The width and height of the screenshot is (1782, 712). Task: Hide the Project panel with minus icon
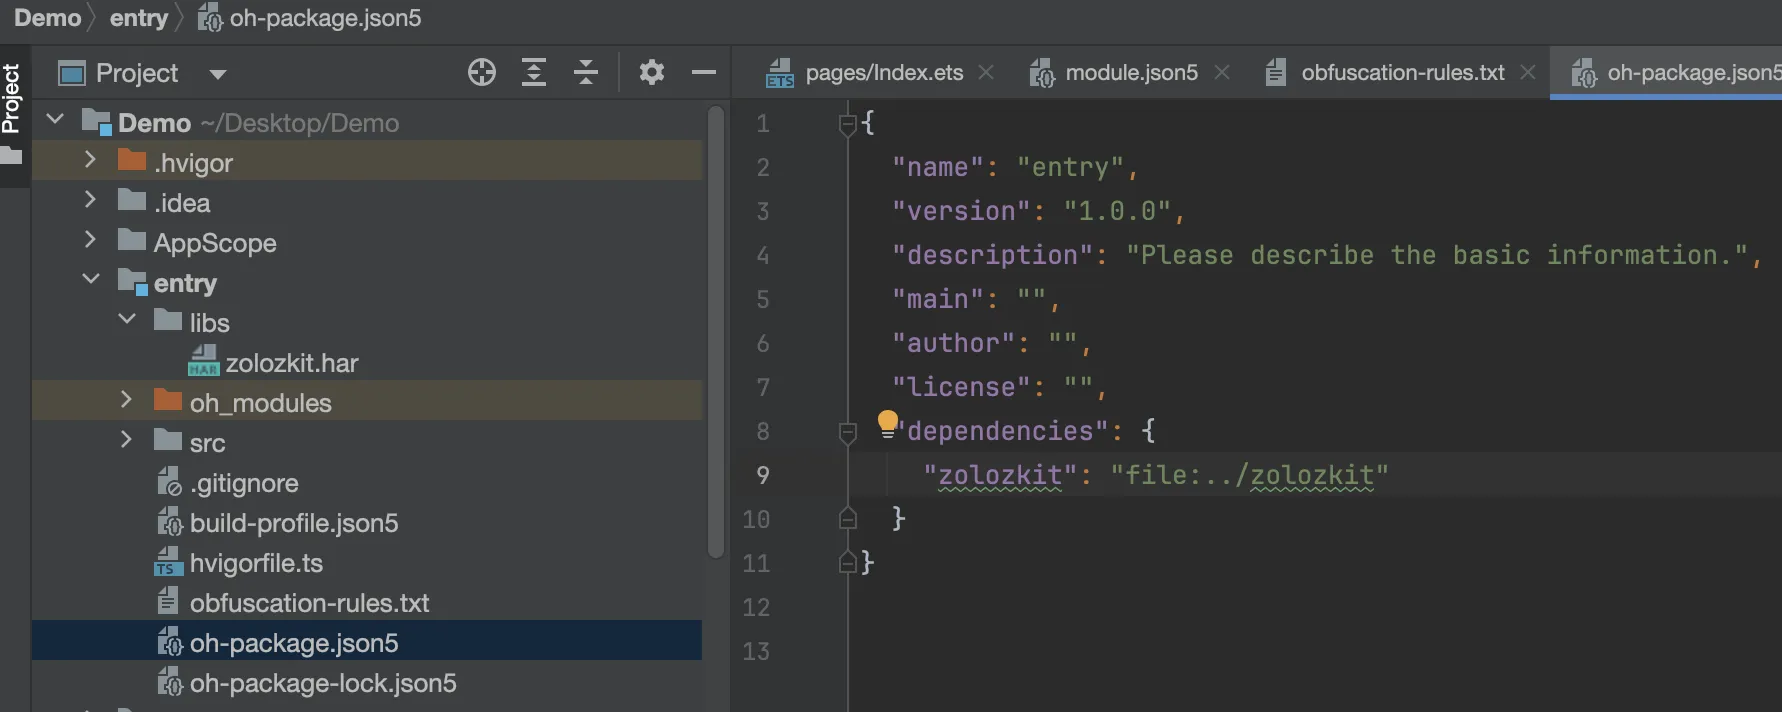point(704,72)
